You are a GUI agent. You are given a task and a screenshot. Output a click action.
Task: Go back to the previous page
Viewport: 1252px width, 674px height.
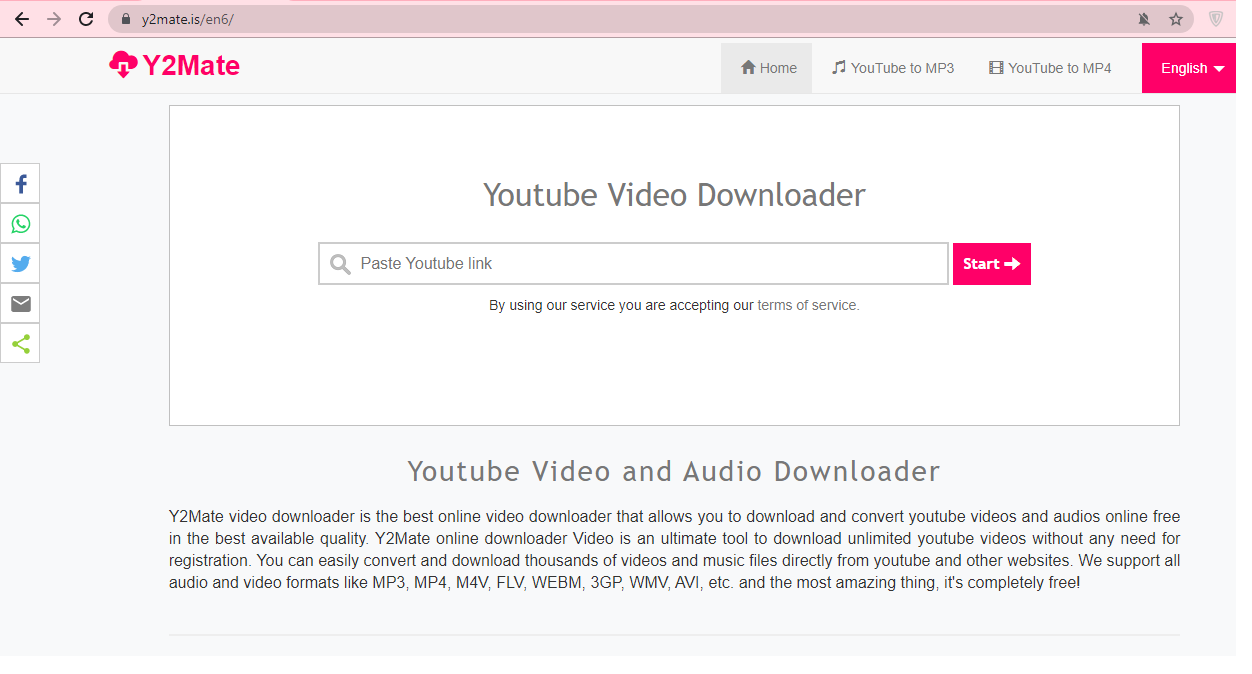click(x=21, y=19)
